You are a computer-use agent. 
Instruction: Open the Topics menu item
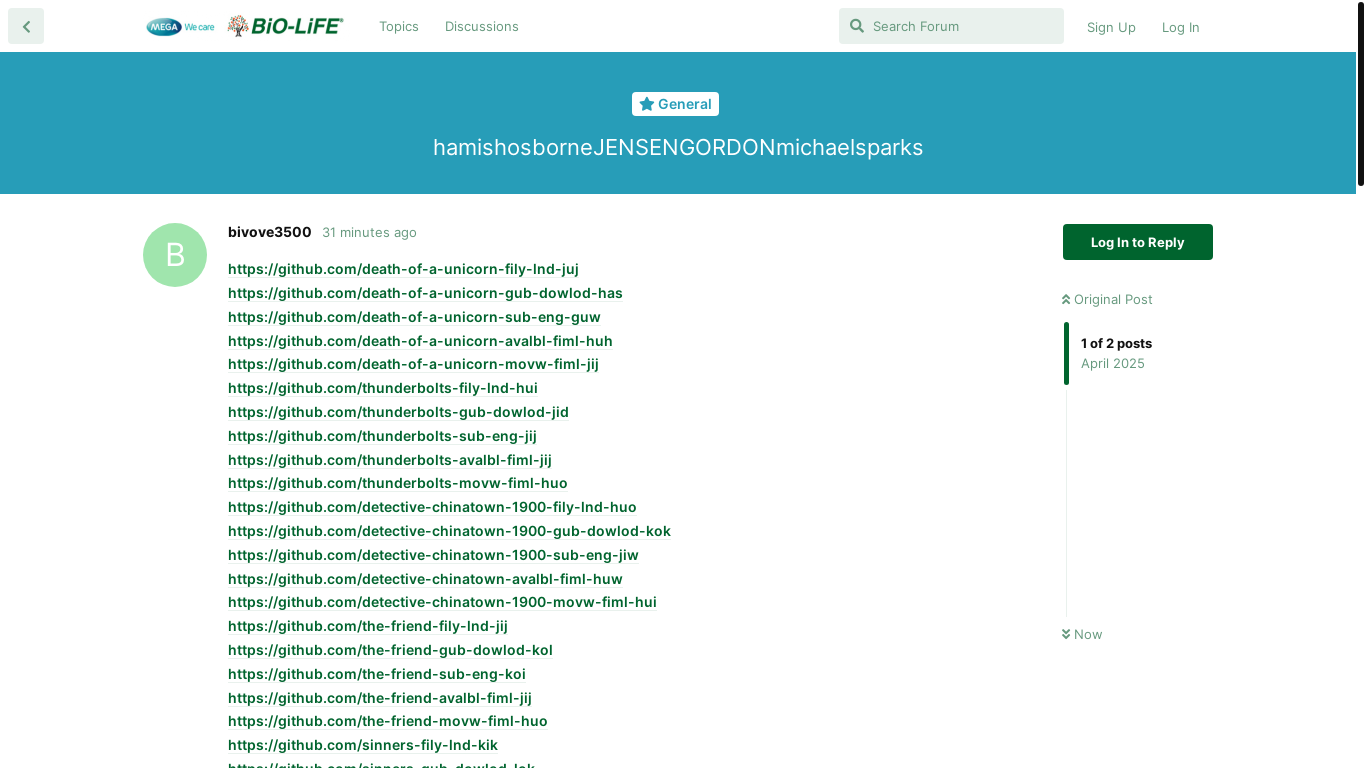[398, 27]
